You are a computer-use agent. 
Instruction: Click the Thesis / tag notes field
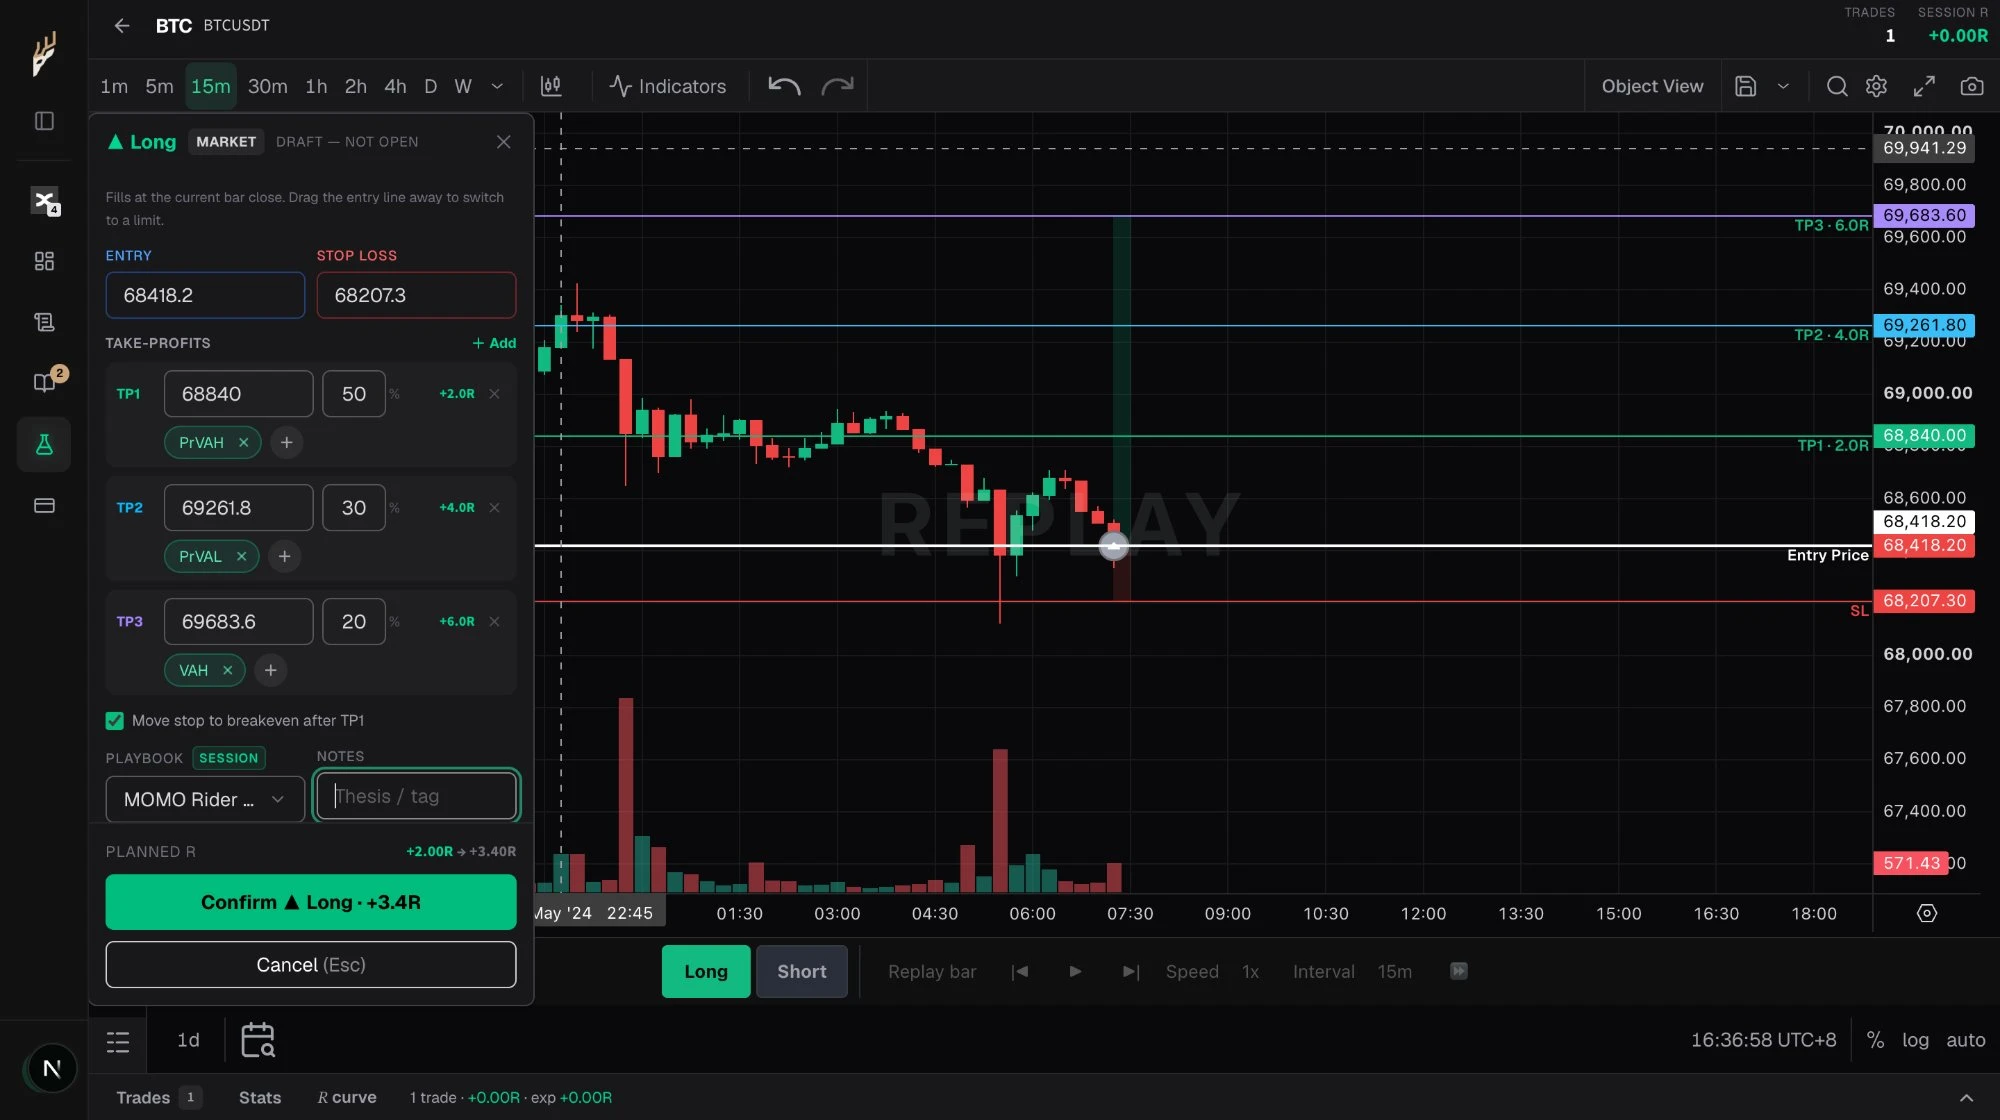(416, 796)
